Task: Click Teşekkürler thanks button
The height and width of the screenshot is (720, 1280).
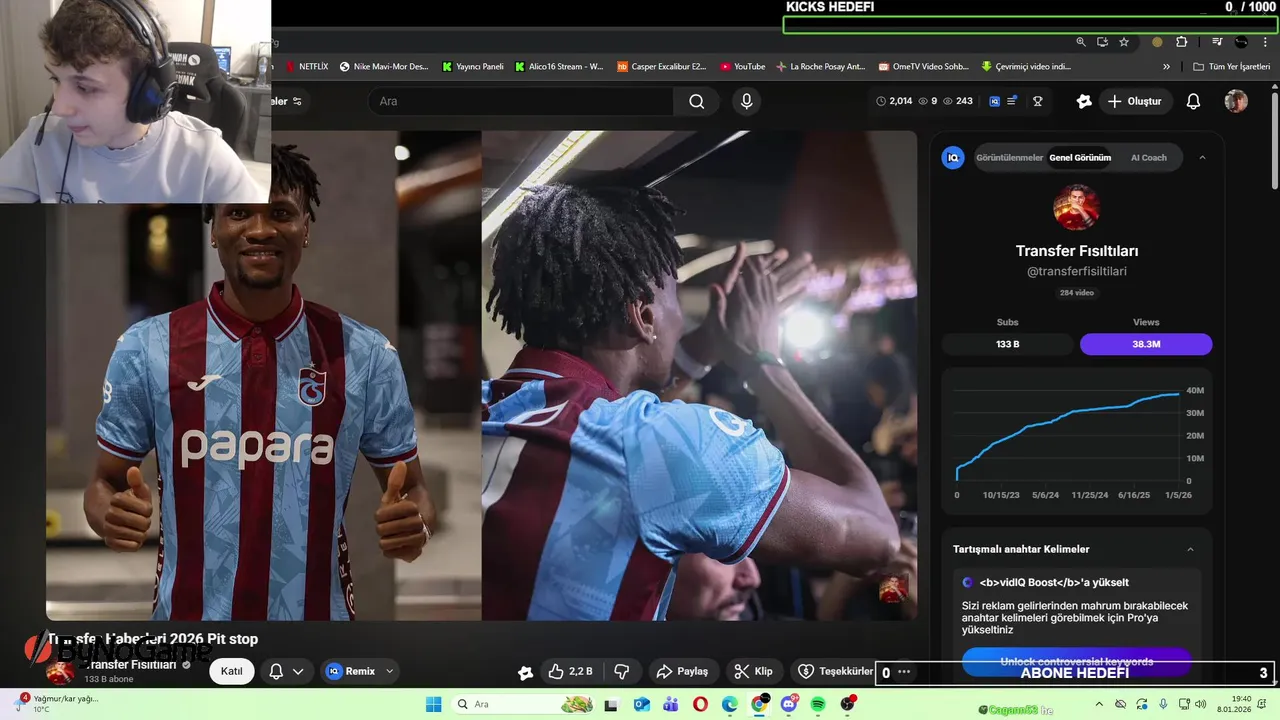Action: (x=835, y=671)
